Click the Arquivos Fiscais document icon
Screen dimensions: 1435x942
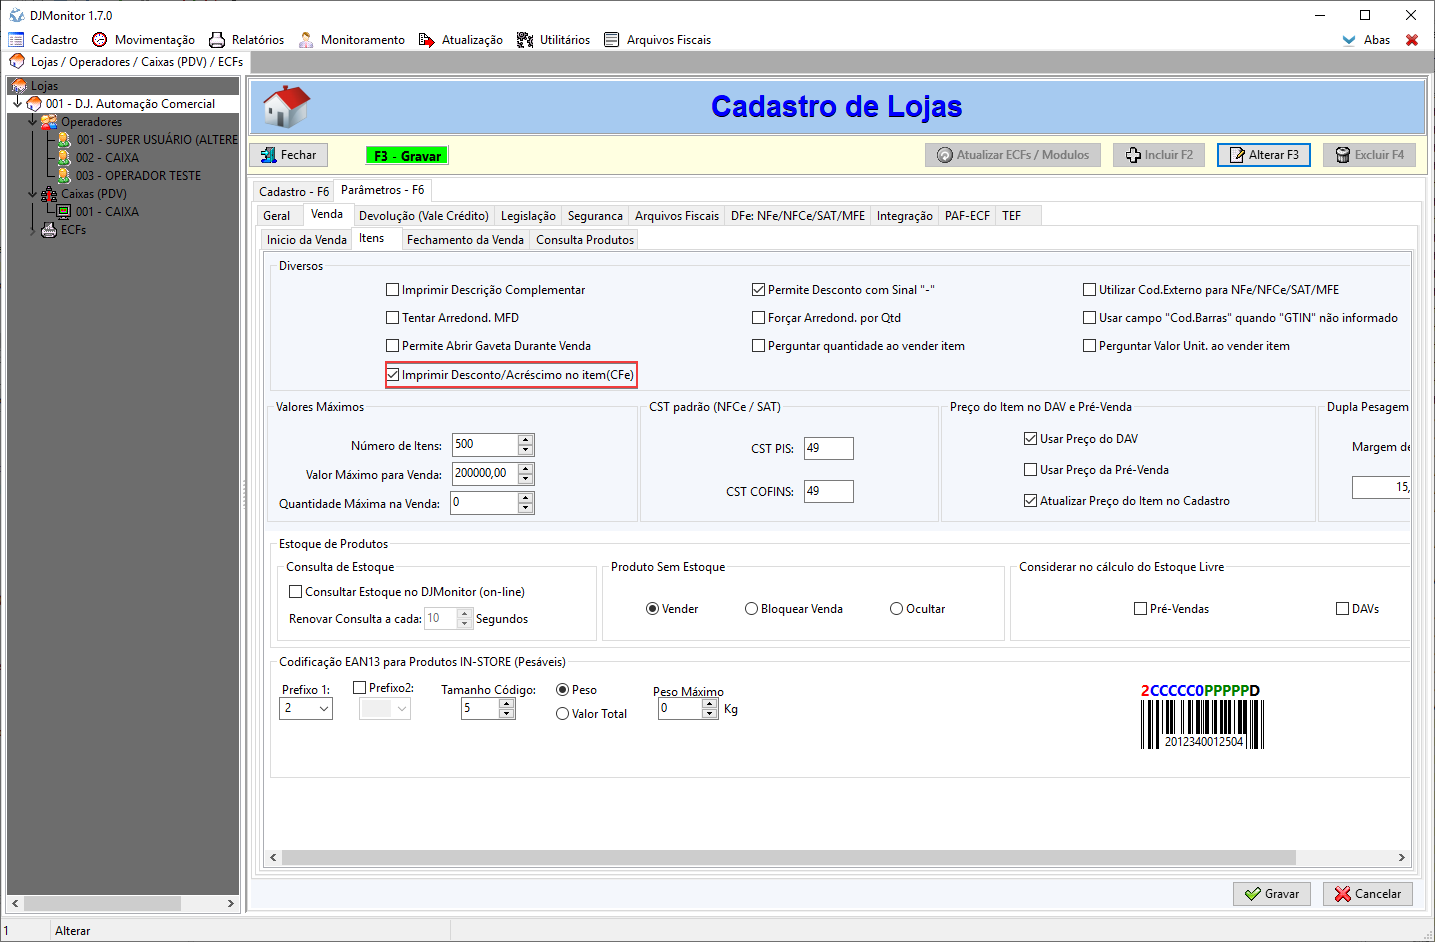[x=612, y=40]
